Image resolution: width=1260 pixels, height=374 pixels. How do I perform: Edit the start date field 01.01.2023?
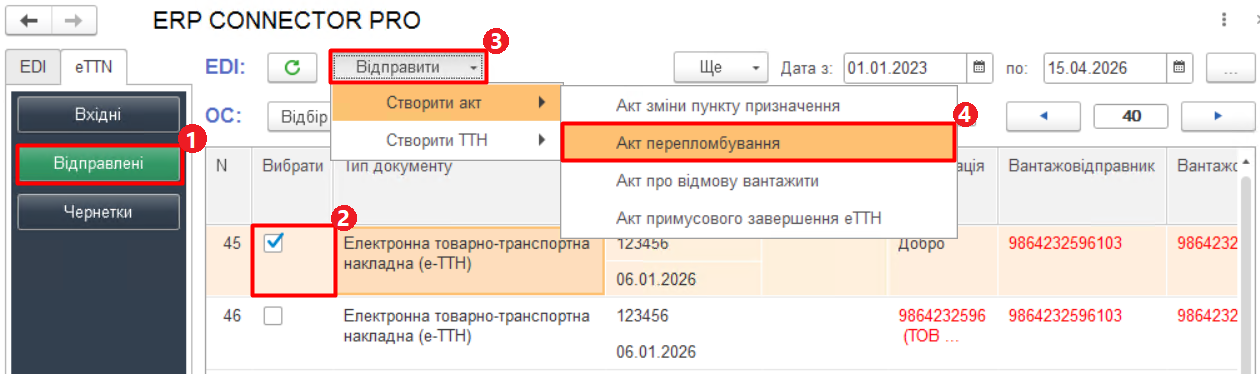tap(906, 68)
